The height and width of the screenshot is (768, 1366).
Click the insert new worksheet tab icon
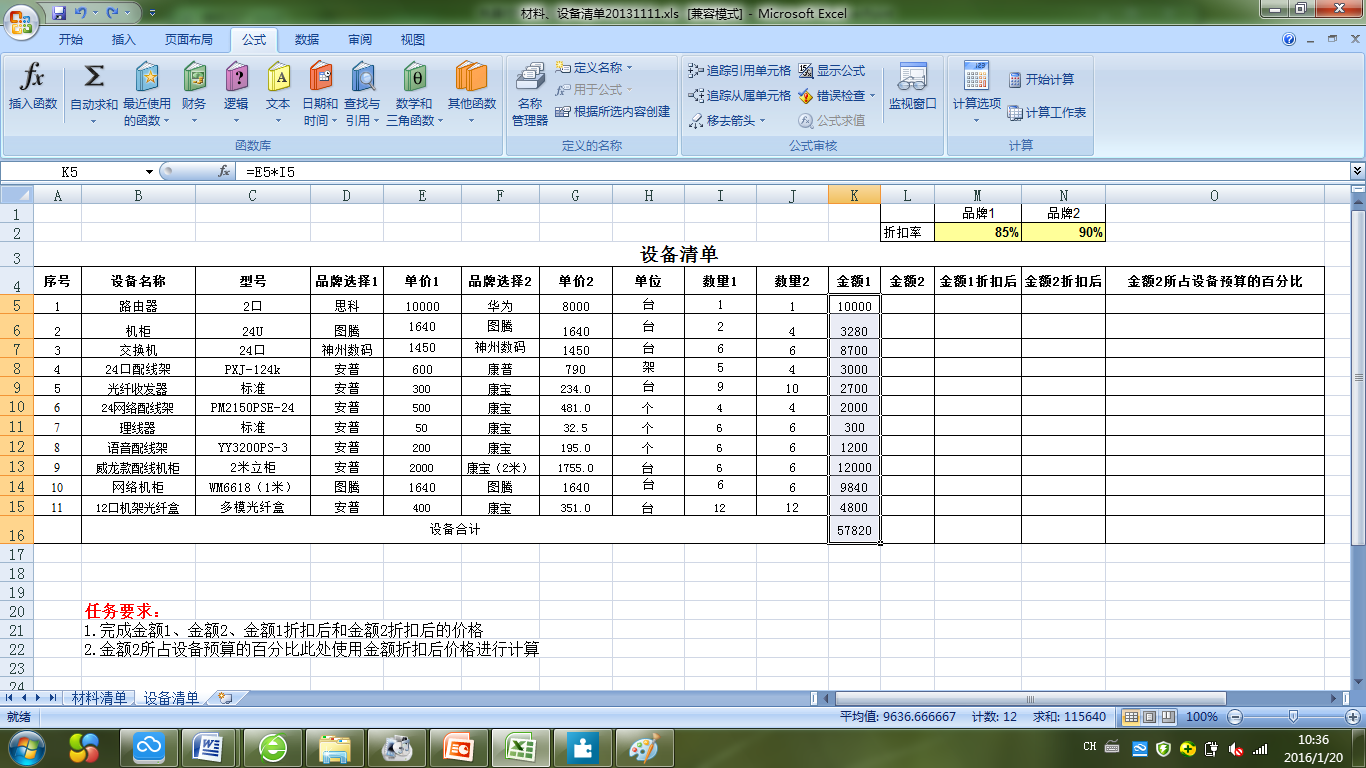(224, 698)
